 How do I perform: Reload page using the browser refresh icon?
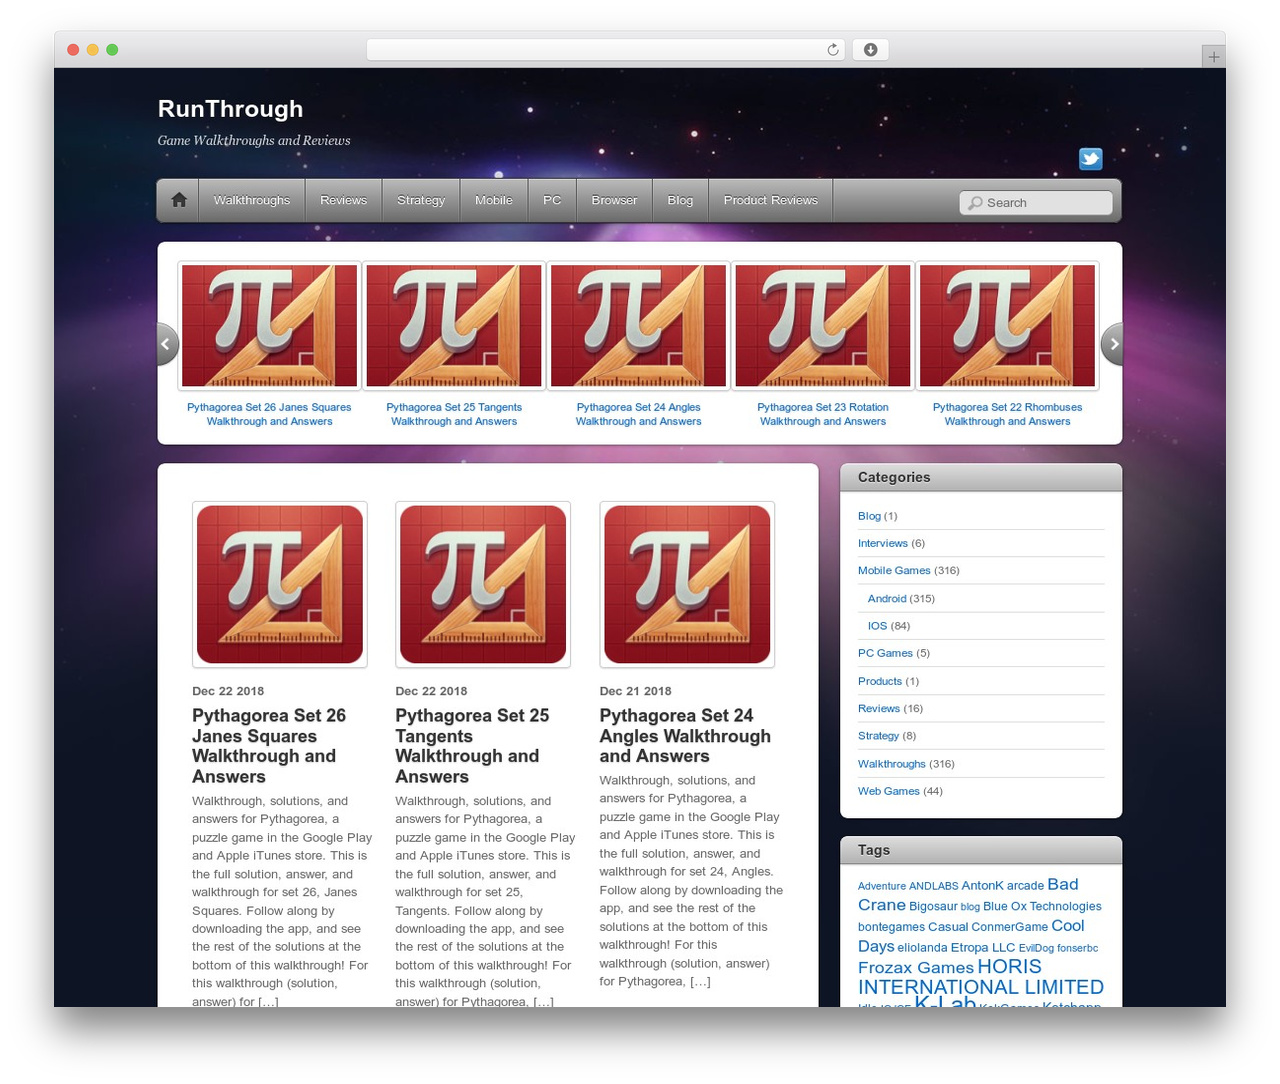[x=832, y=50]
